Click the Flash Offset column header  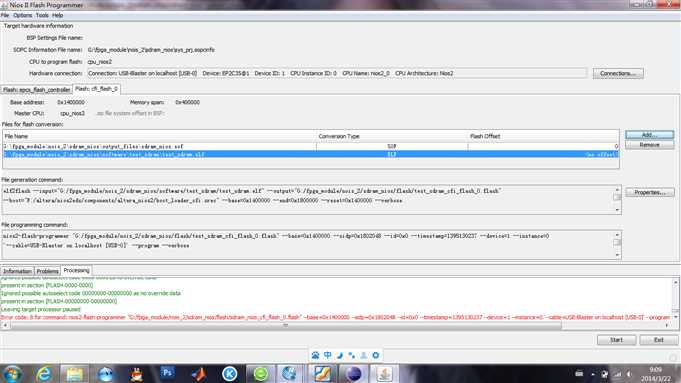543,136
